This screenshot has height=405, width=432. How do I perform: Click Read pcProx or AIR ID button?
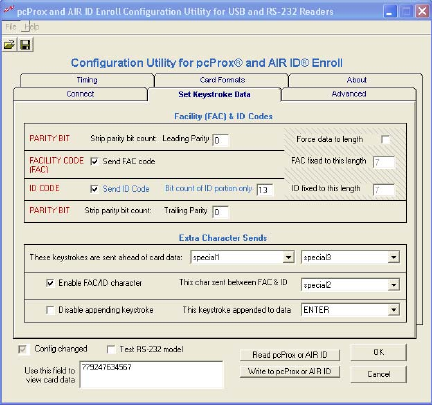290,355
